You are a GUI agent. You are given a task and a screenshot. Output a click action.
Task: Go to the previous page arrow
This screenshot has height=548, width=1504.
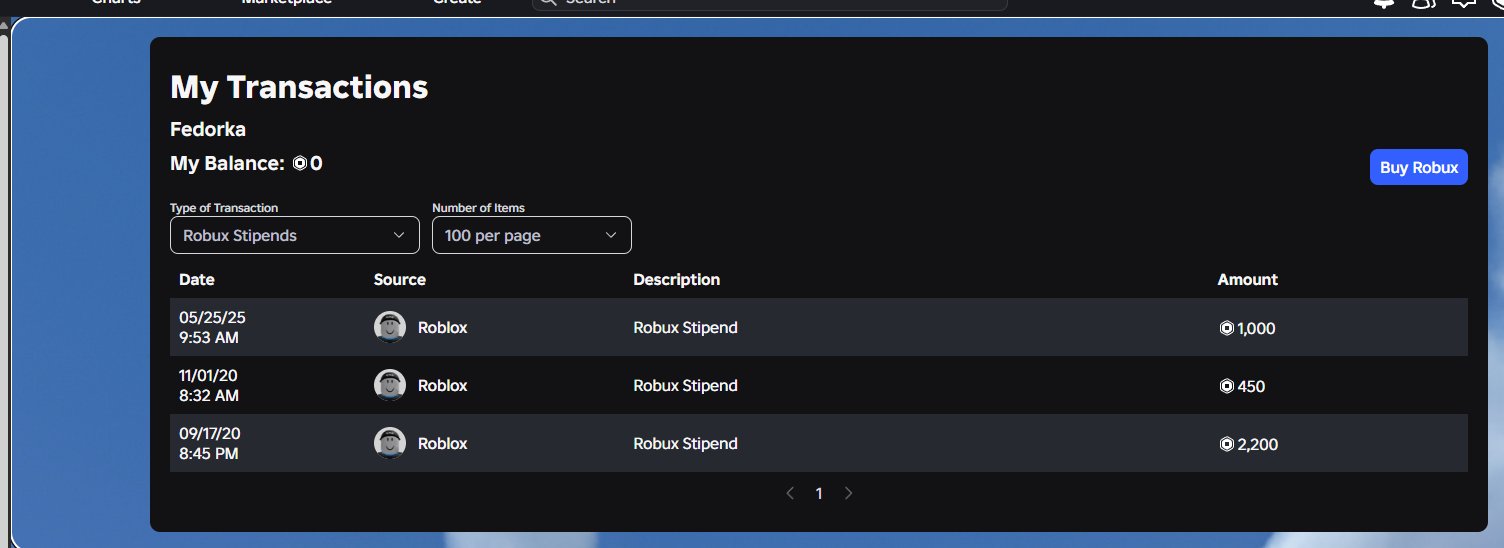point(790,493)
